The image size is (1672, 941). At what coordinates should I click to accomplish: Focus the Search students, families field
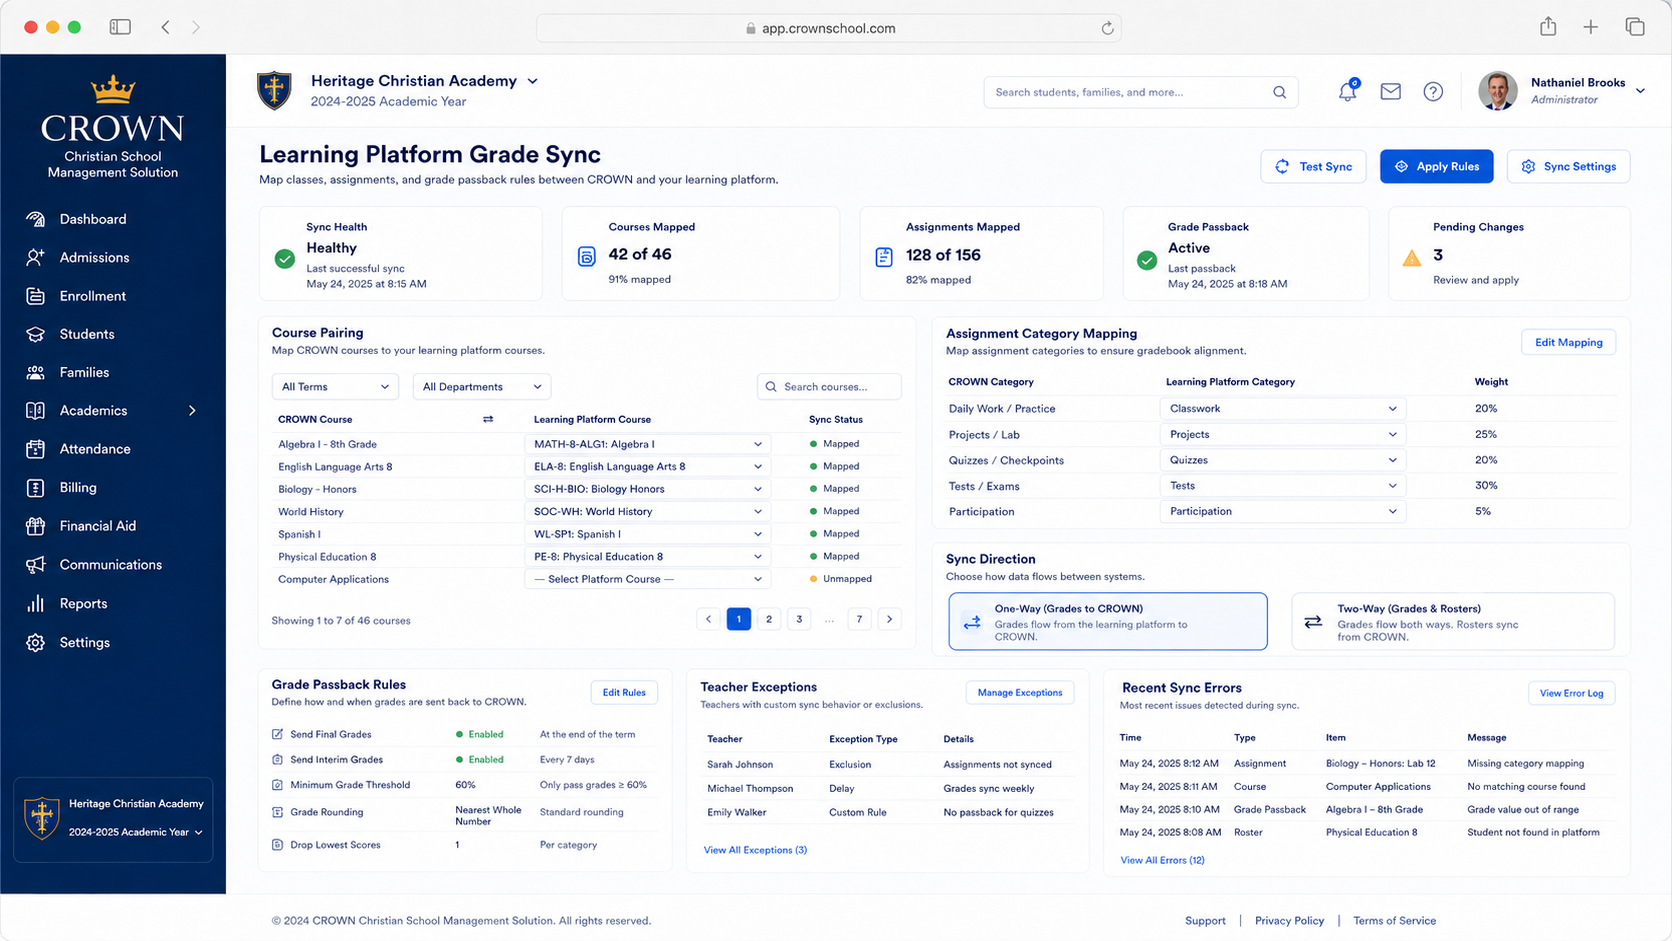click(x=1140, y=92)
